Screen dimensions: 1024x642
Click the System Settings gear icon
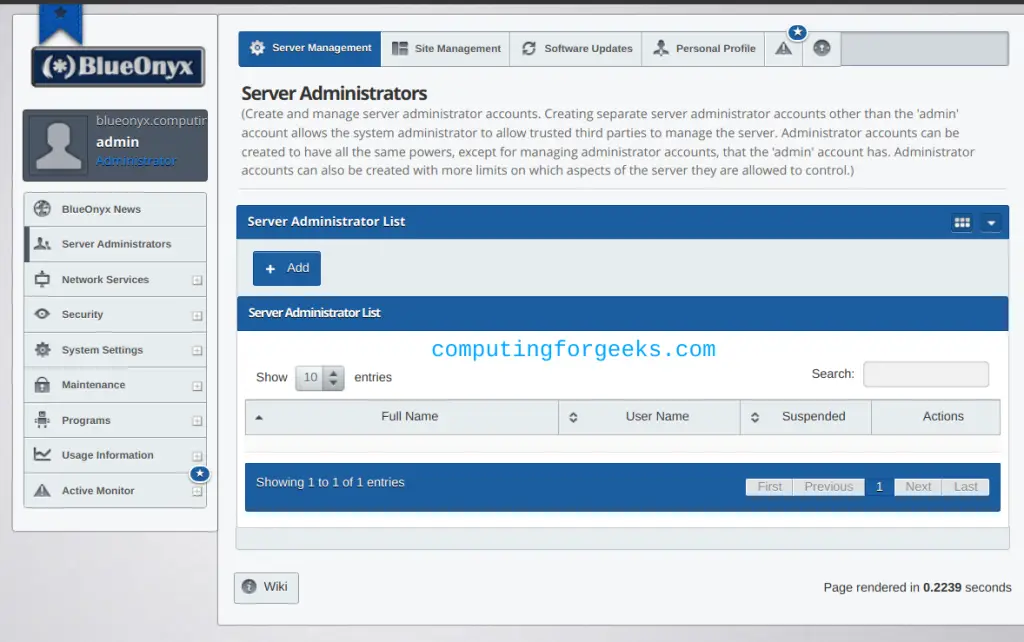(x=42, y=349)
